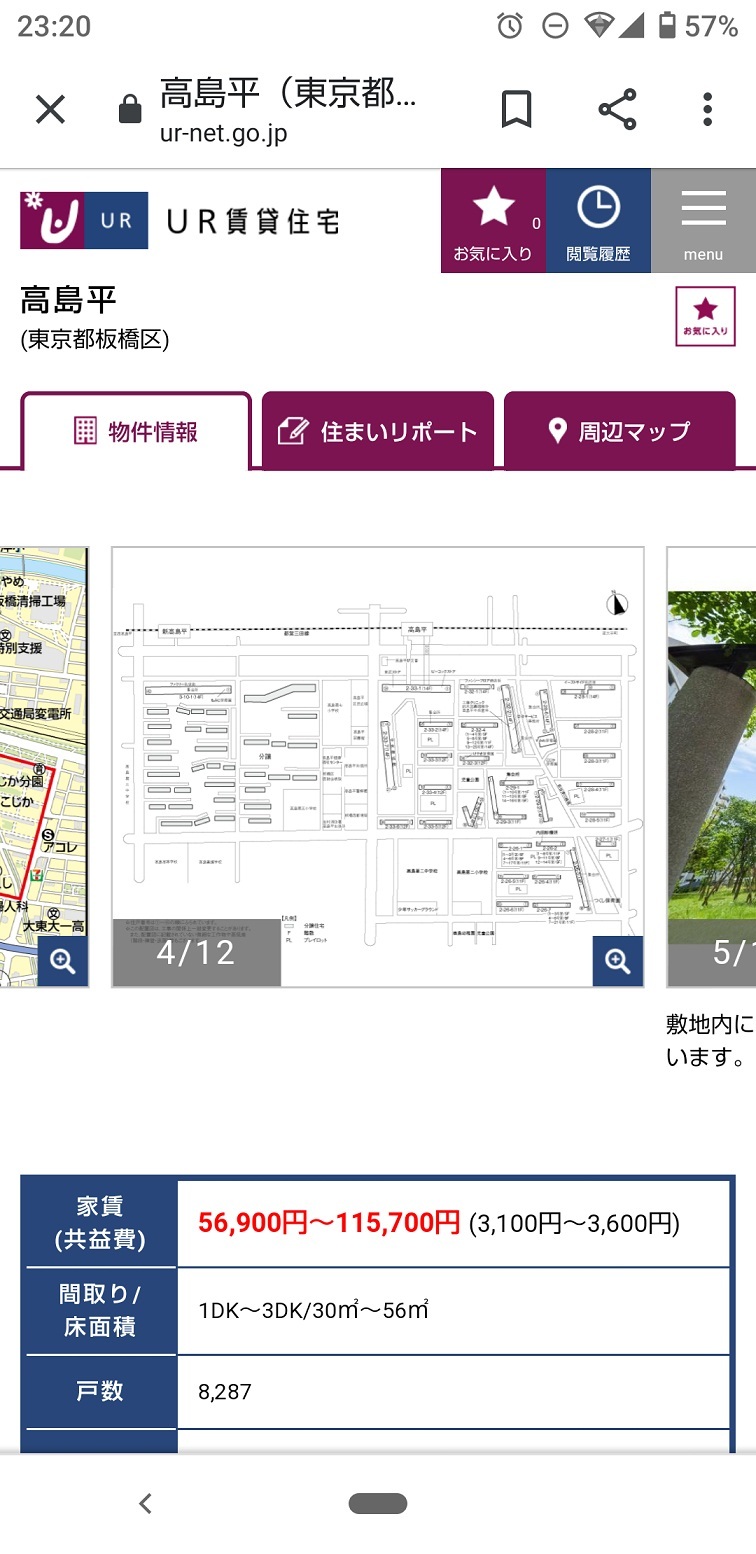Expand the hamburger menu
This screenshot has width=756, height=1554.
coord(703,220)
